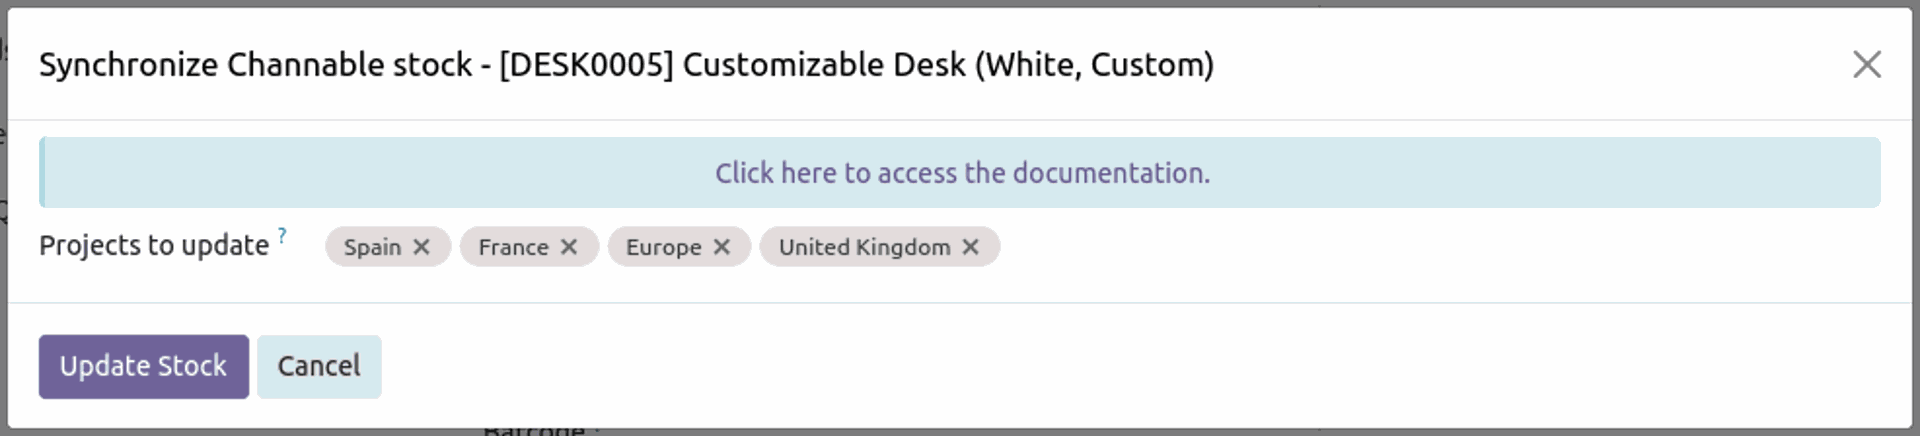Image resolution: width=1920 pixels, height=436 pixels.
Task: Click the Projects to update label
Action: click(154, 246)
